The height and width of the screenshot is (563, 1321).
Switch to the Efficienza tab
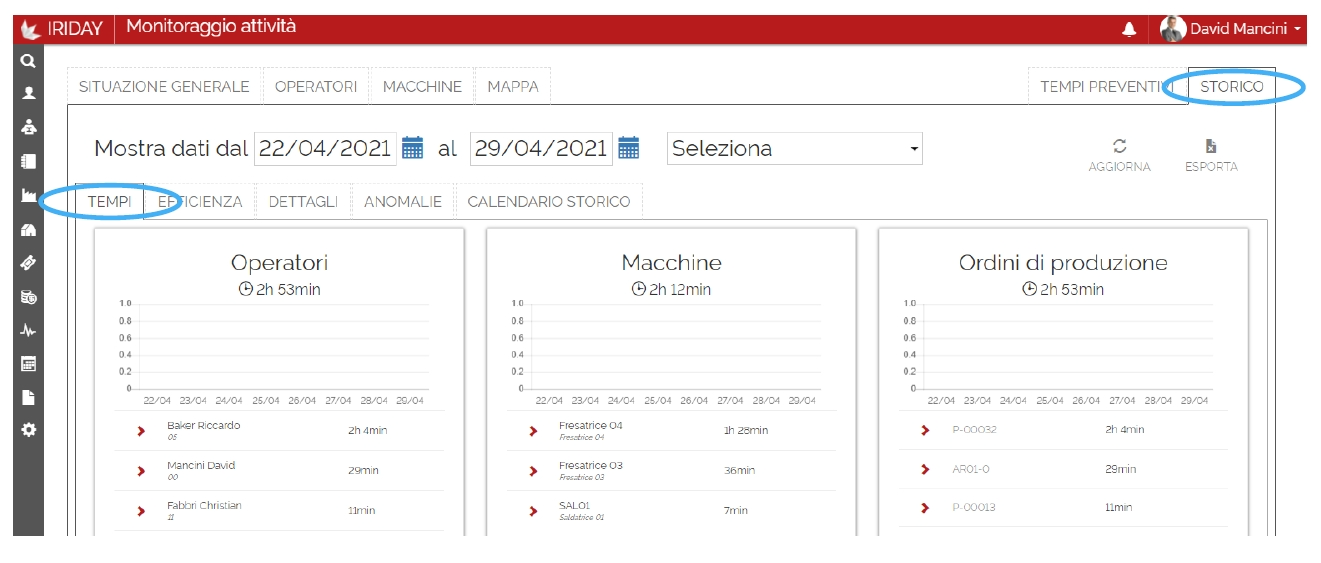click(x=200, y=202)
